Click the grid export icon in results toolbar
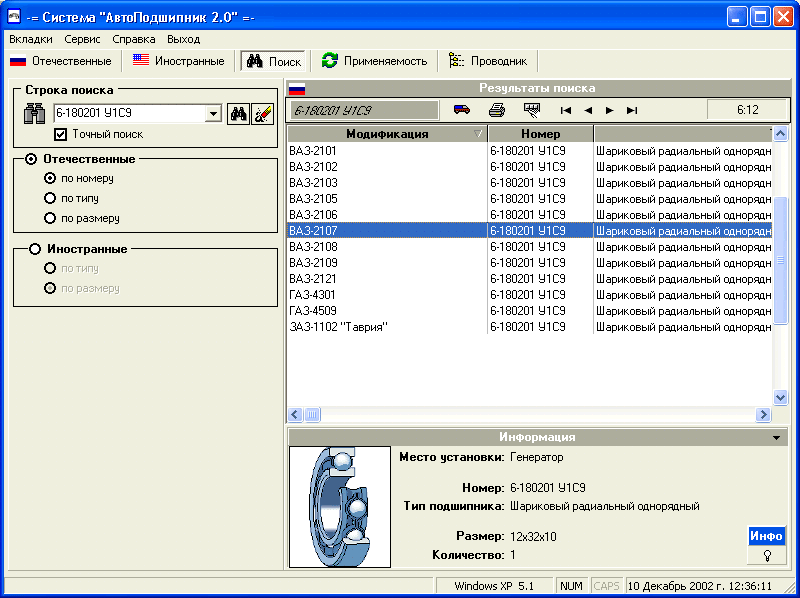Viewport: 800px width, 598px height. point(532,110)
